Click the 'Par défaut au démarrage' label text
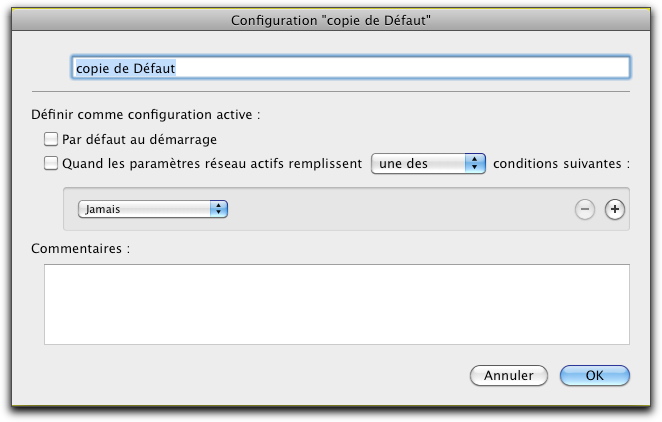This screenshot has width=662, height=422. click(139, 139)
